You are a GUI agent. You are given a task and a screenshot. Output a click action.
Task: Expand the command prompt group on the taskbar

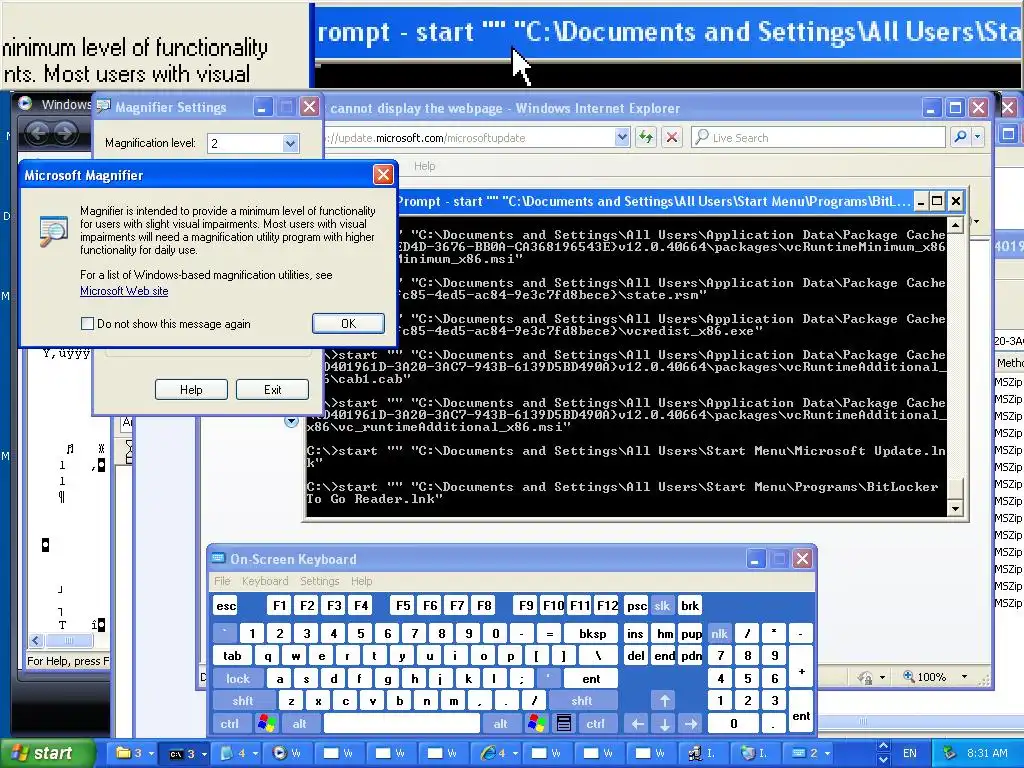coord(204,753)
